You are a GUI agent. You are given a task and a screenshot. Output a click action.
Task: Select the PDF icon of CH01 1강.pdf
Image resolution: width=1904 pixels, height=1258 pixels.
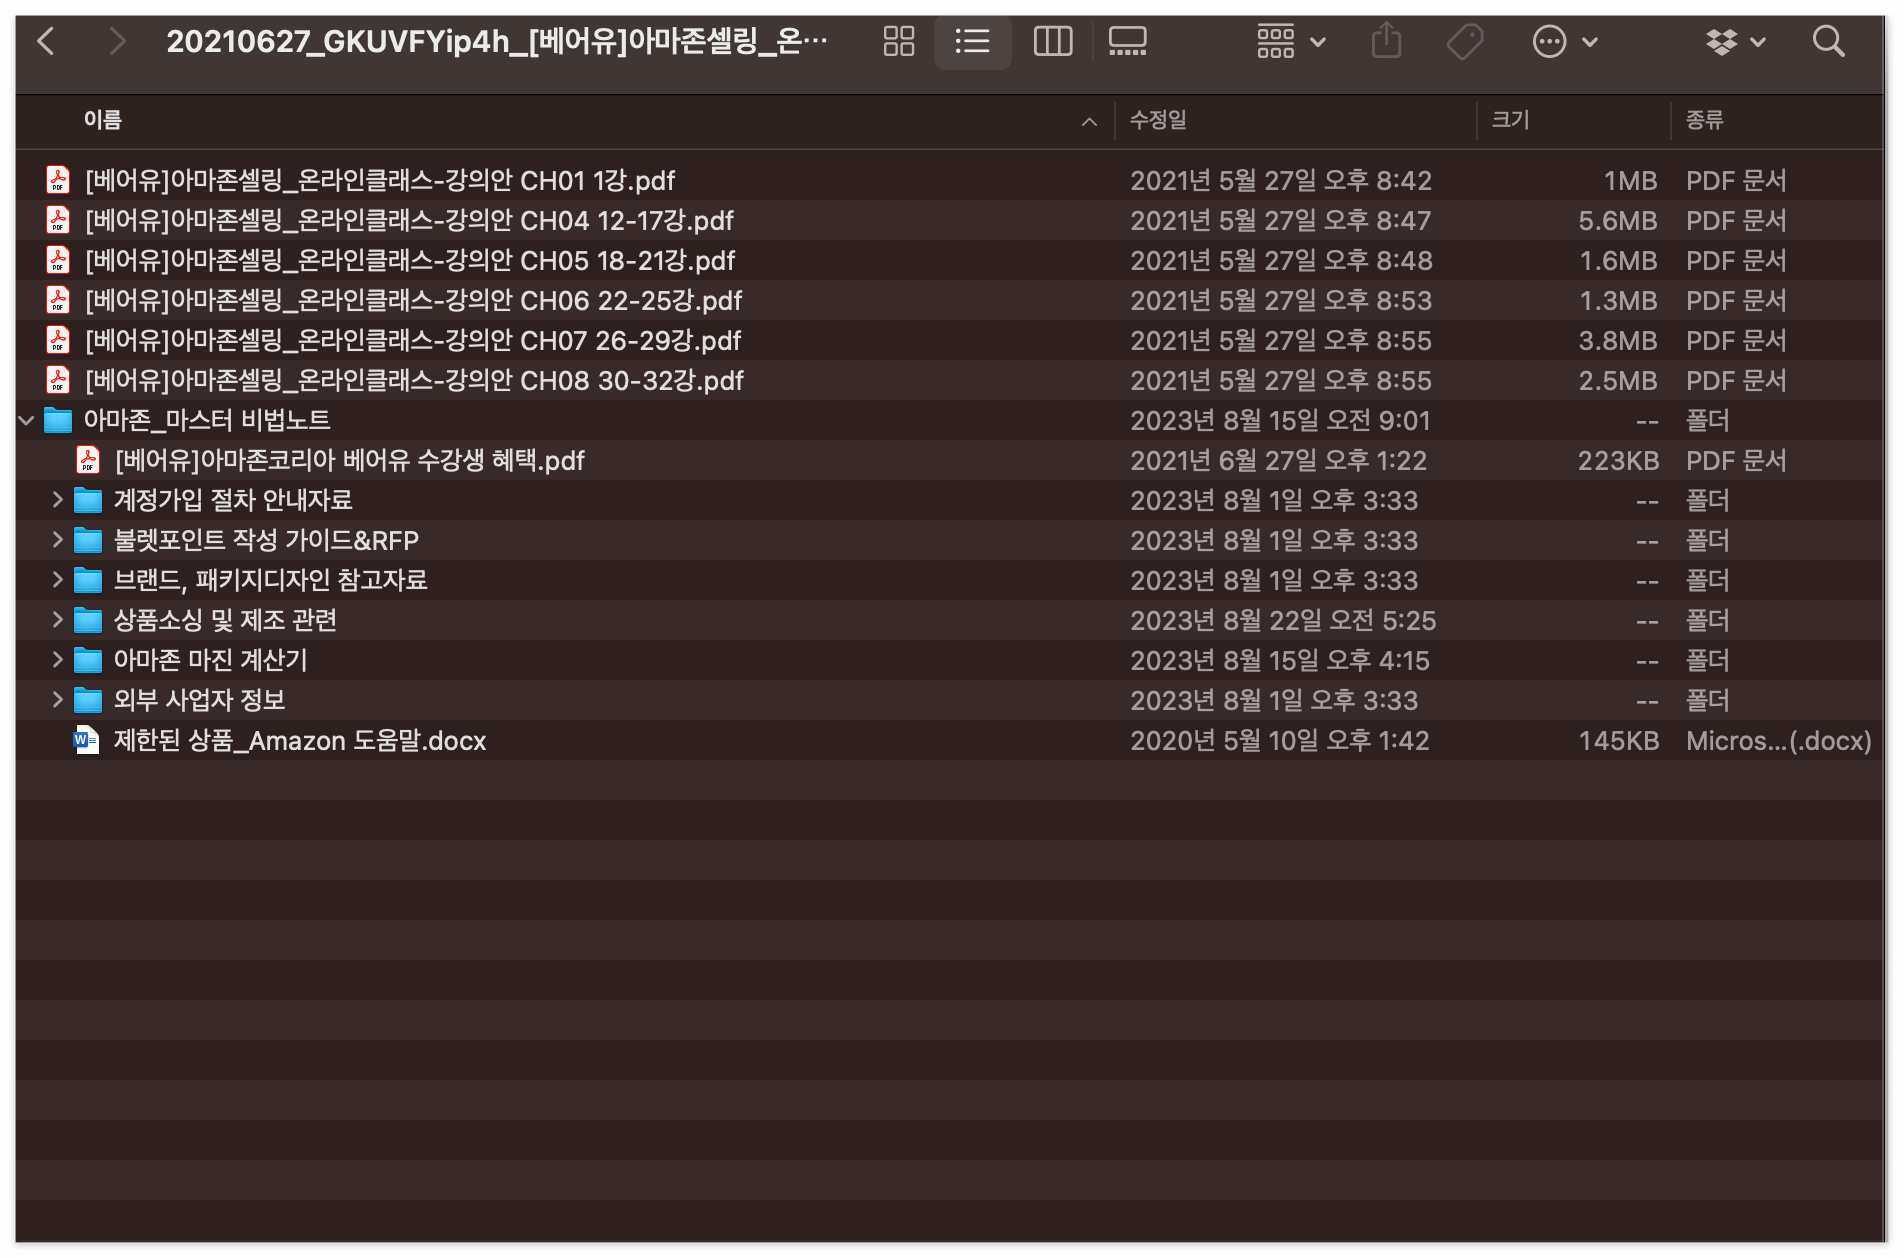58,180
